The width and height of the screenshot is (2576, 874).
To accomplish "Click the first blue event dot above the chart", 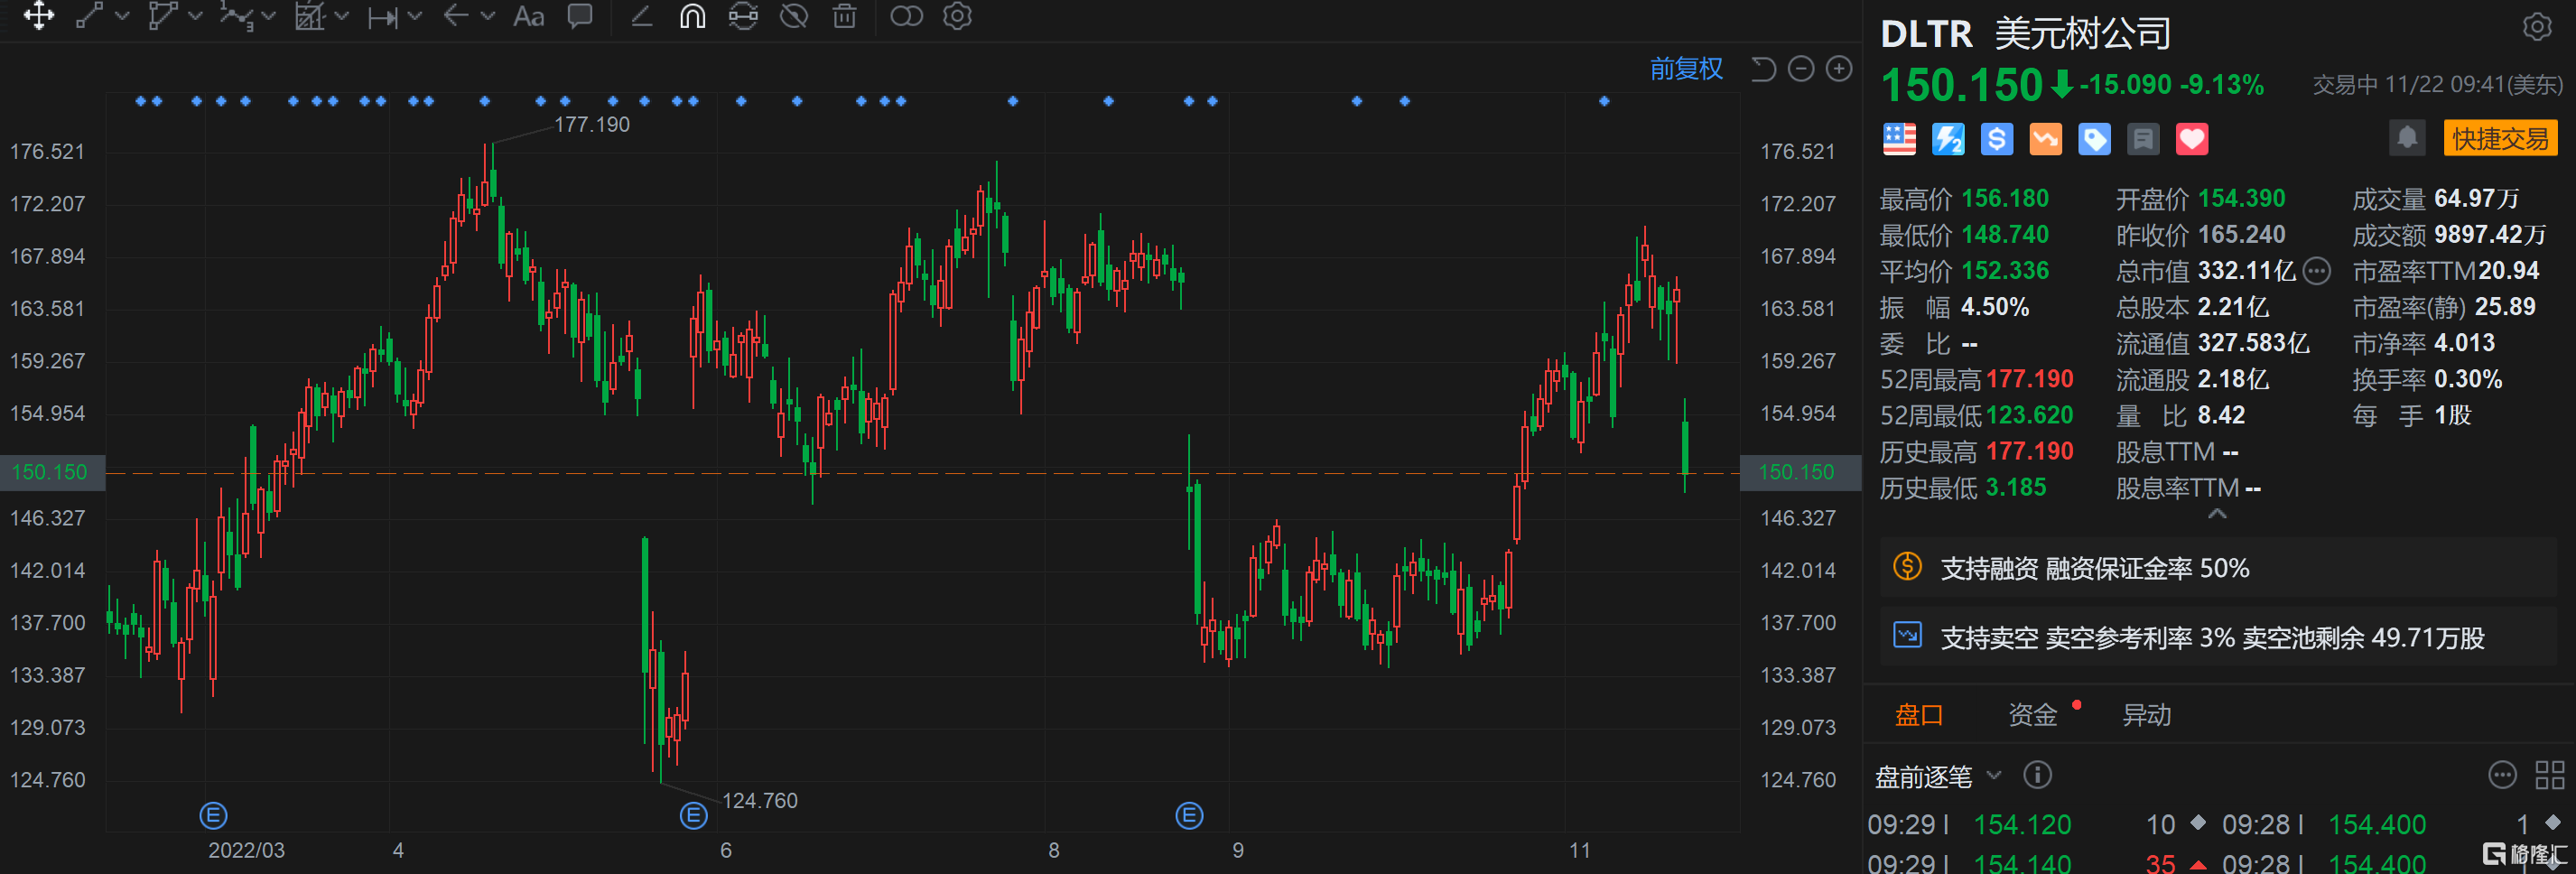I will 140,101.
